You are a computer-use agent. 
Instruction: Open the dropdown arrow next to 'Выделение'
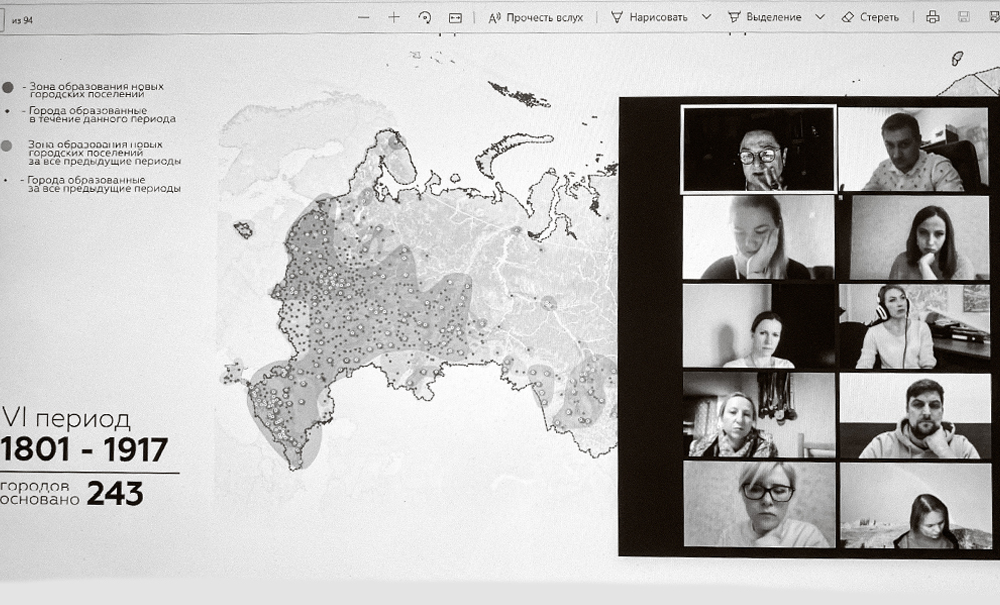click(820, 17)
